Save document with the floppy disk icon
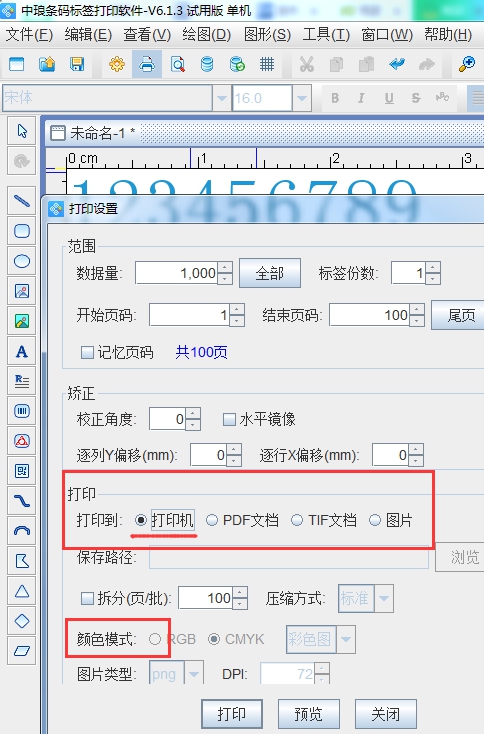 (77, 64)
